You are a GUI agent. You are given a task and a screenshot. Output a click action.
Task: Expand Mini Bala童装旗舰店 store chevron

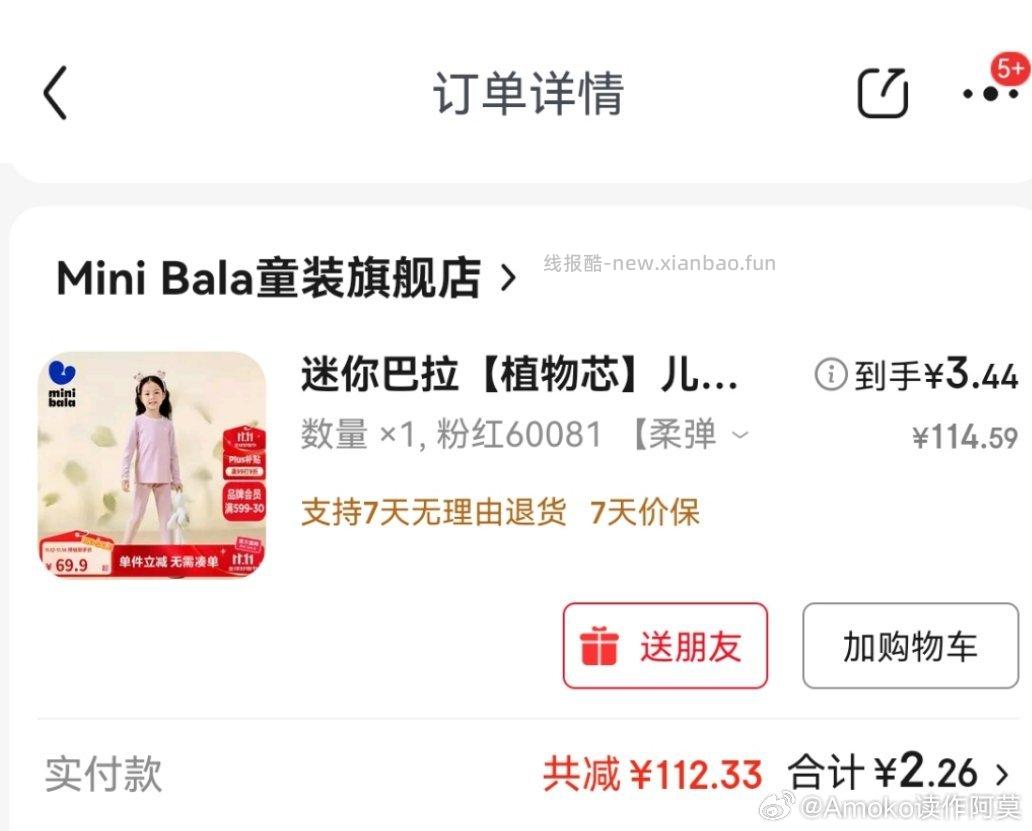point(507,278)
